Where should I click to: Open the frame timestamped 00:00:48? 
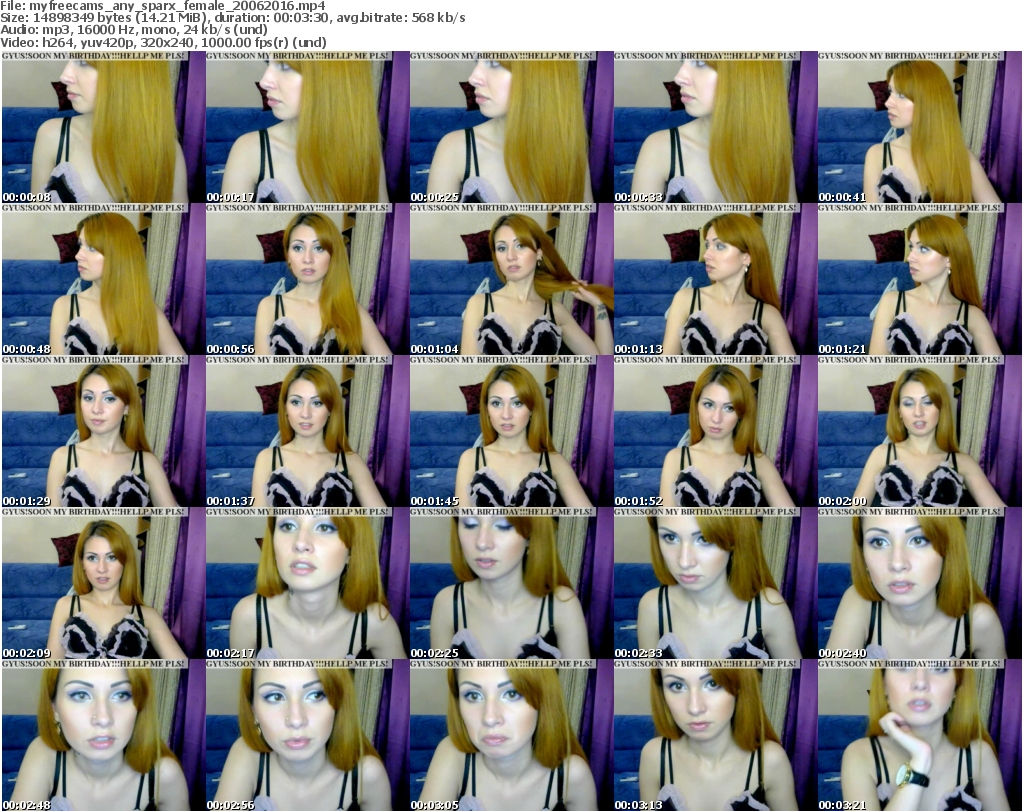[x=103, y=279]
